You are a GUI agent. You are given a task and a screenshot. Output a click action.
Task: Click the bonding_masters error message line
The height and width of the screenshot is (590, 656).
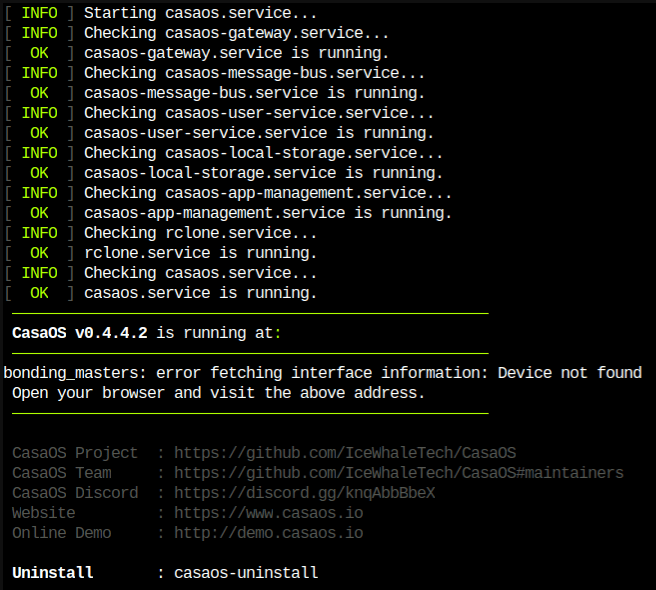[x=323, y=373]
